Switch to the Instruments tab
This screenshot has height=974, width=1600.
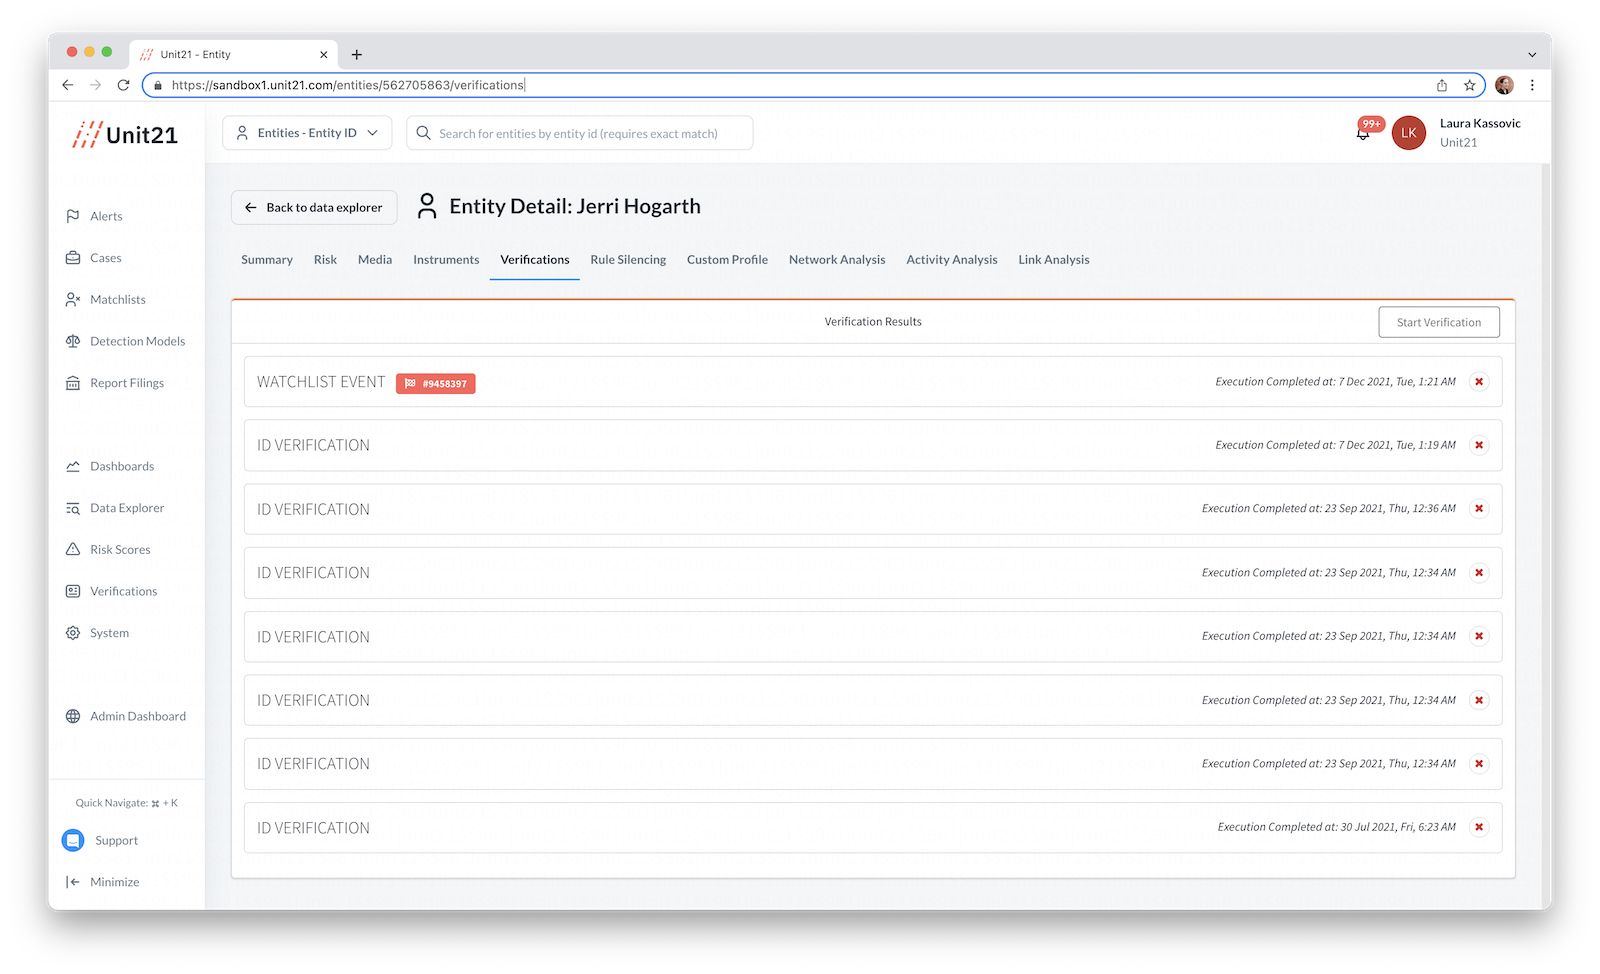446,260
